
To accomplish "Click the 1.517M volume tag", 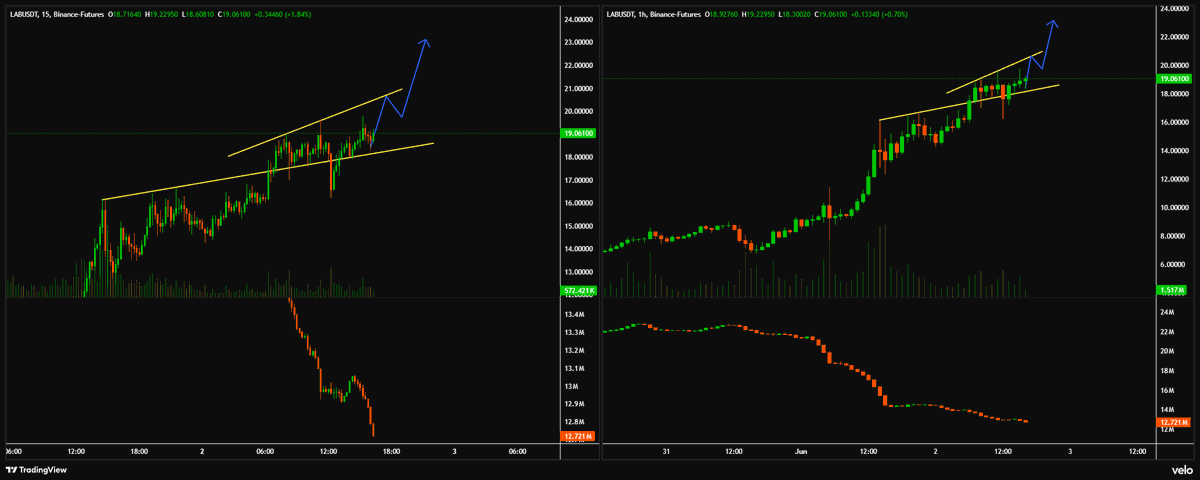I will [x=1171, y=291].
